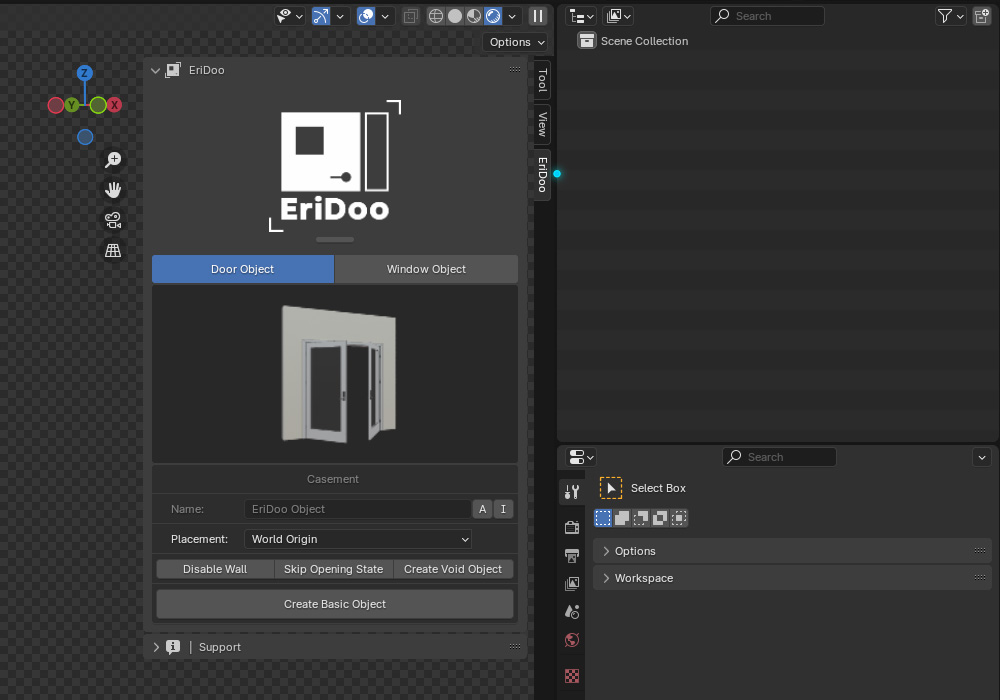
Task: Click the EriDoo Object name field
Action: [x=356, y=509]
